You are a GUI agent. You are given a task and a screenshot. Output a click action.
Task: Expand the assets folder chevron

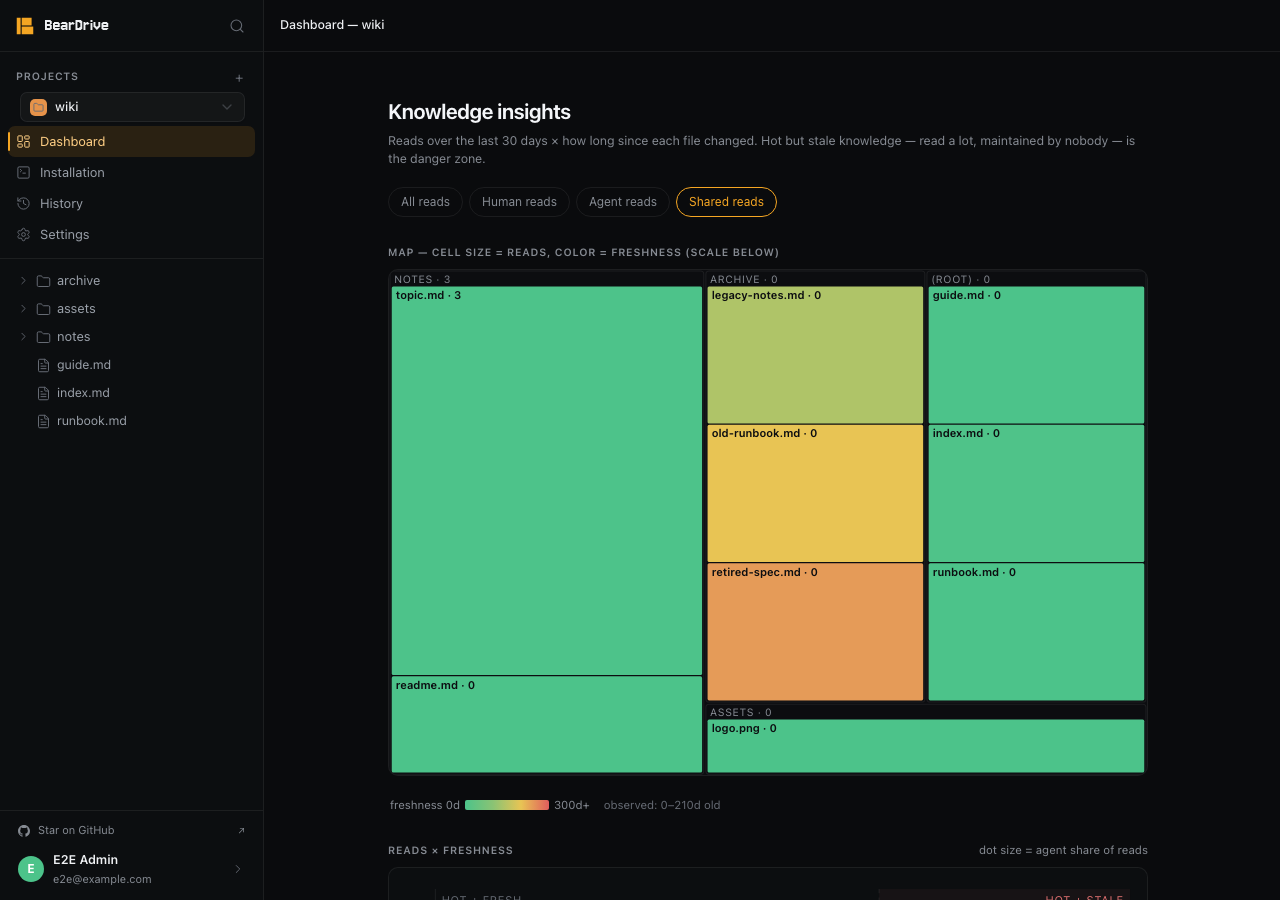[x=23, y=309]
